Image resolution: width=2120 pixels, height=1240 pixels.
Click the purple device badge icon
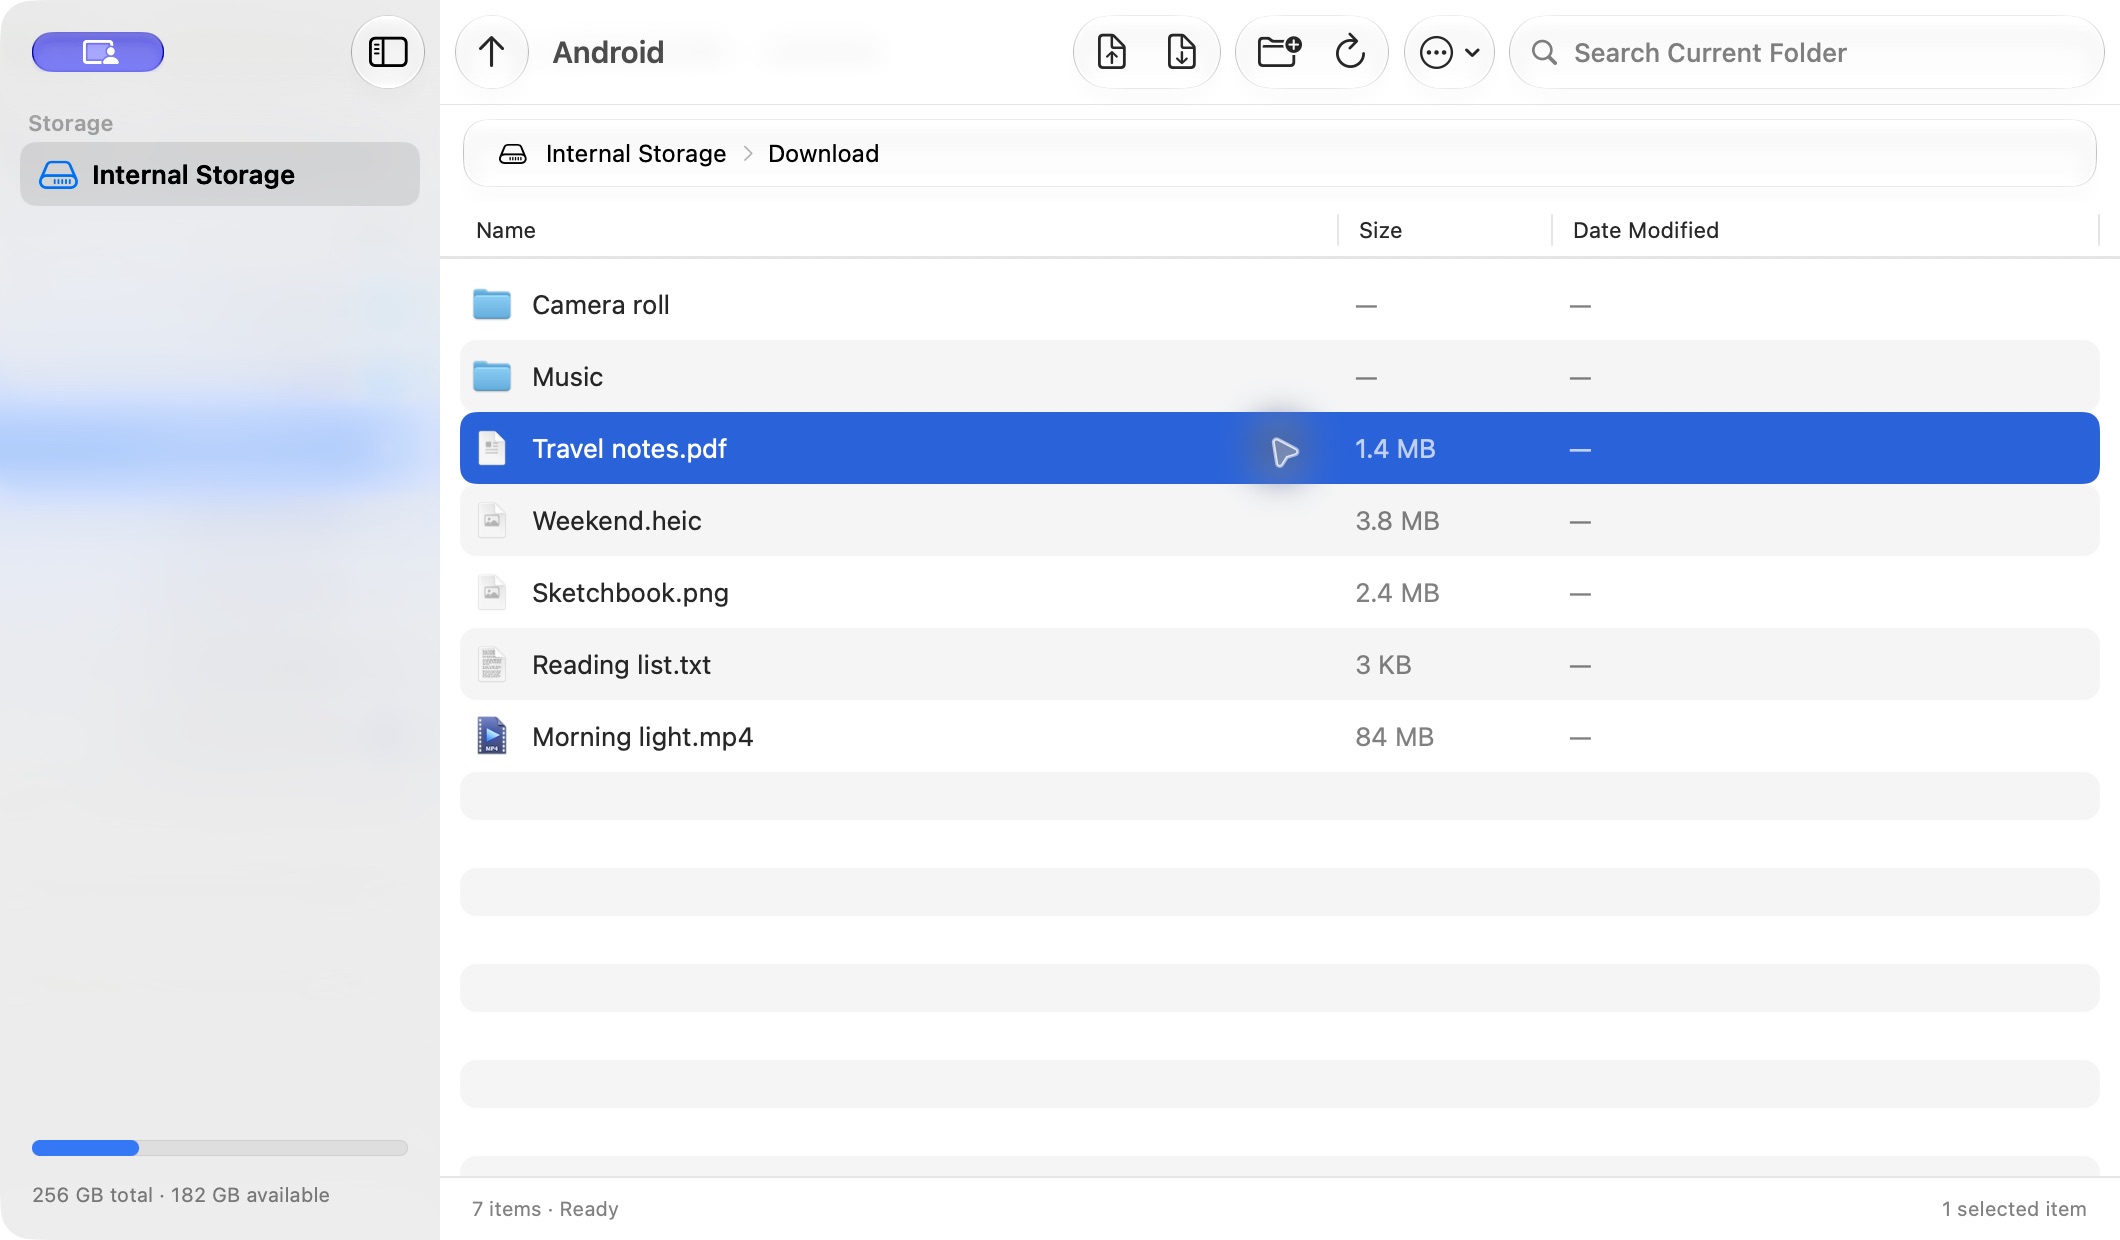98,52
